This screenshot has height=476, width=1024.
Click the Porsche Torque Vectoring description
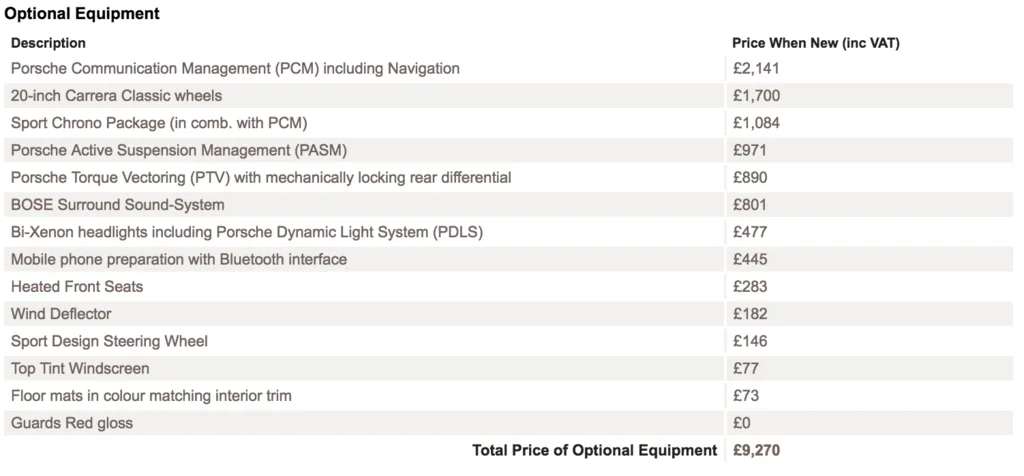pyautogui.click(x=261, y=178)
